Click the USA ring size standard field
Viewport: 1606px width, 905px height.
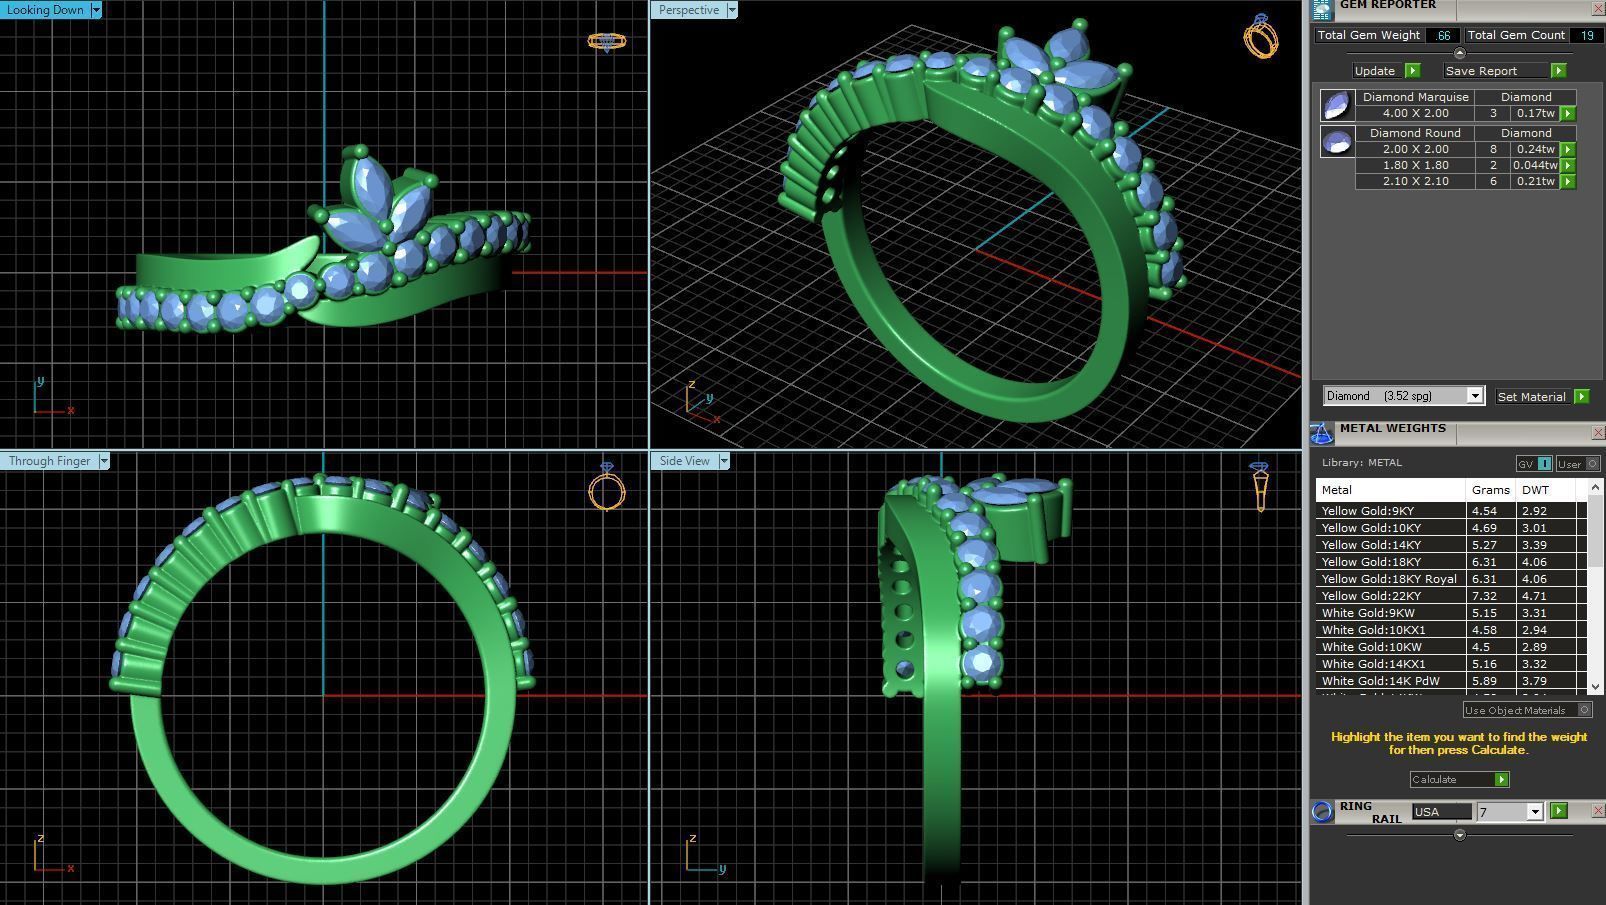pyautogui.click(x=1441, y=812)
